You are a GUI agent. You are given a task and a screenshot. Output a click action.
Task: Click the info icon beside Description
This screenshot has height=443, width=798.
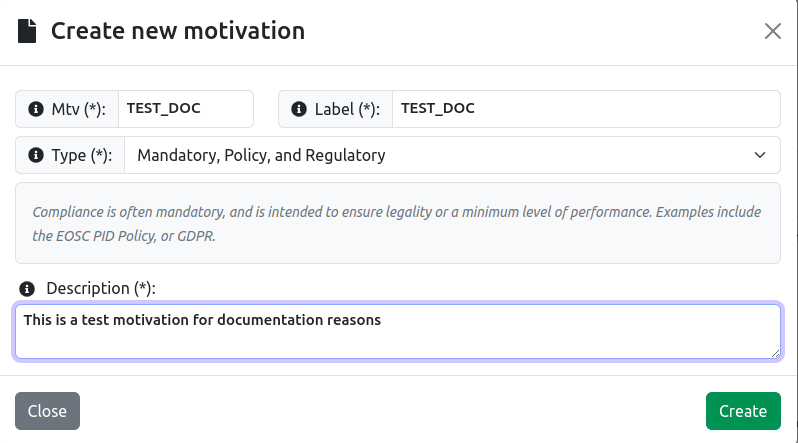(x=27, y=289)
